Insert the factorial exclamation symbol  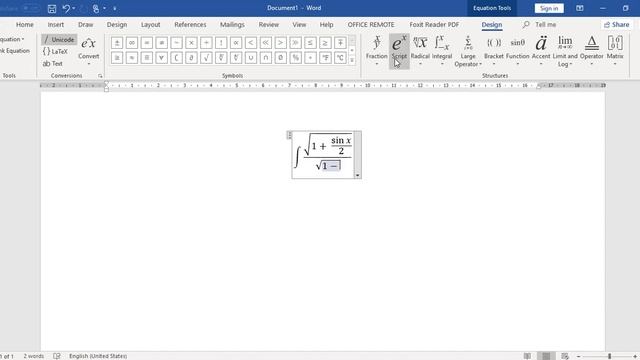click(221, 43)
